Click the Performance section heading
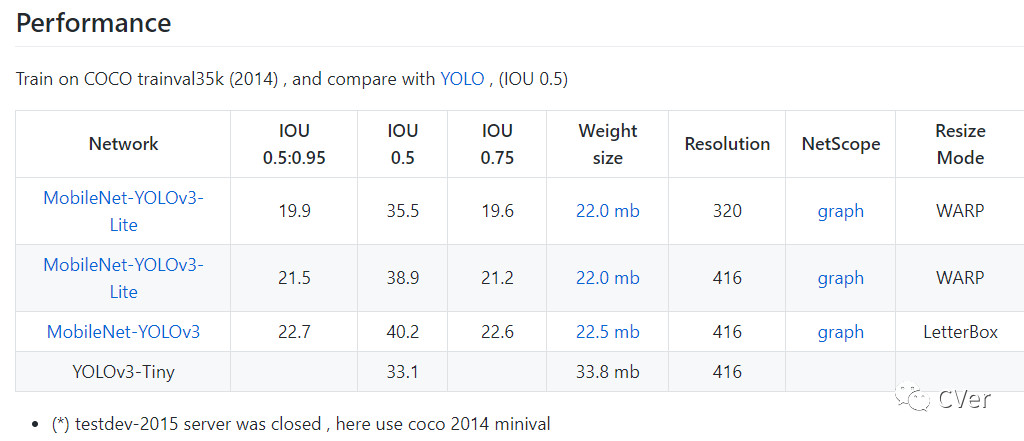The height and width of the screenshot is (441, 1024). tap(94, 23)
